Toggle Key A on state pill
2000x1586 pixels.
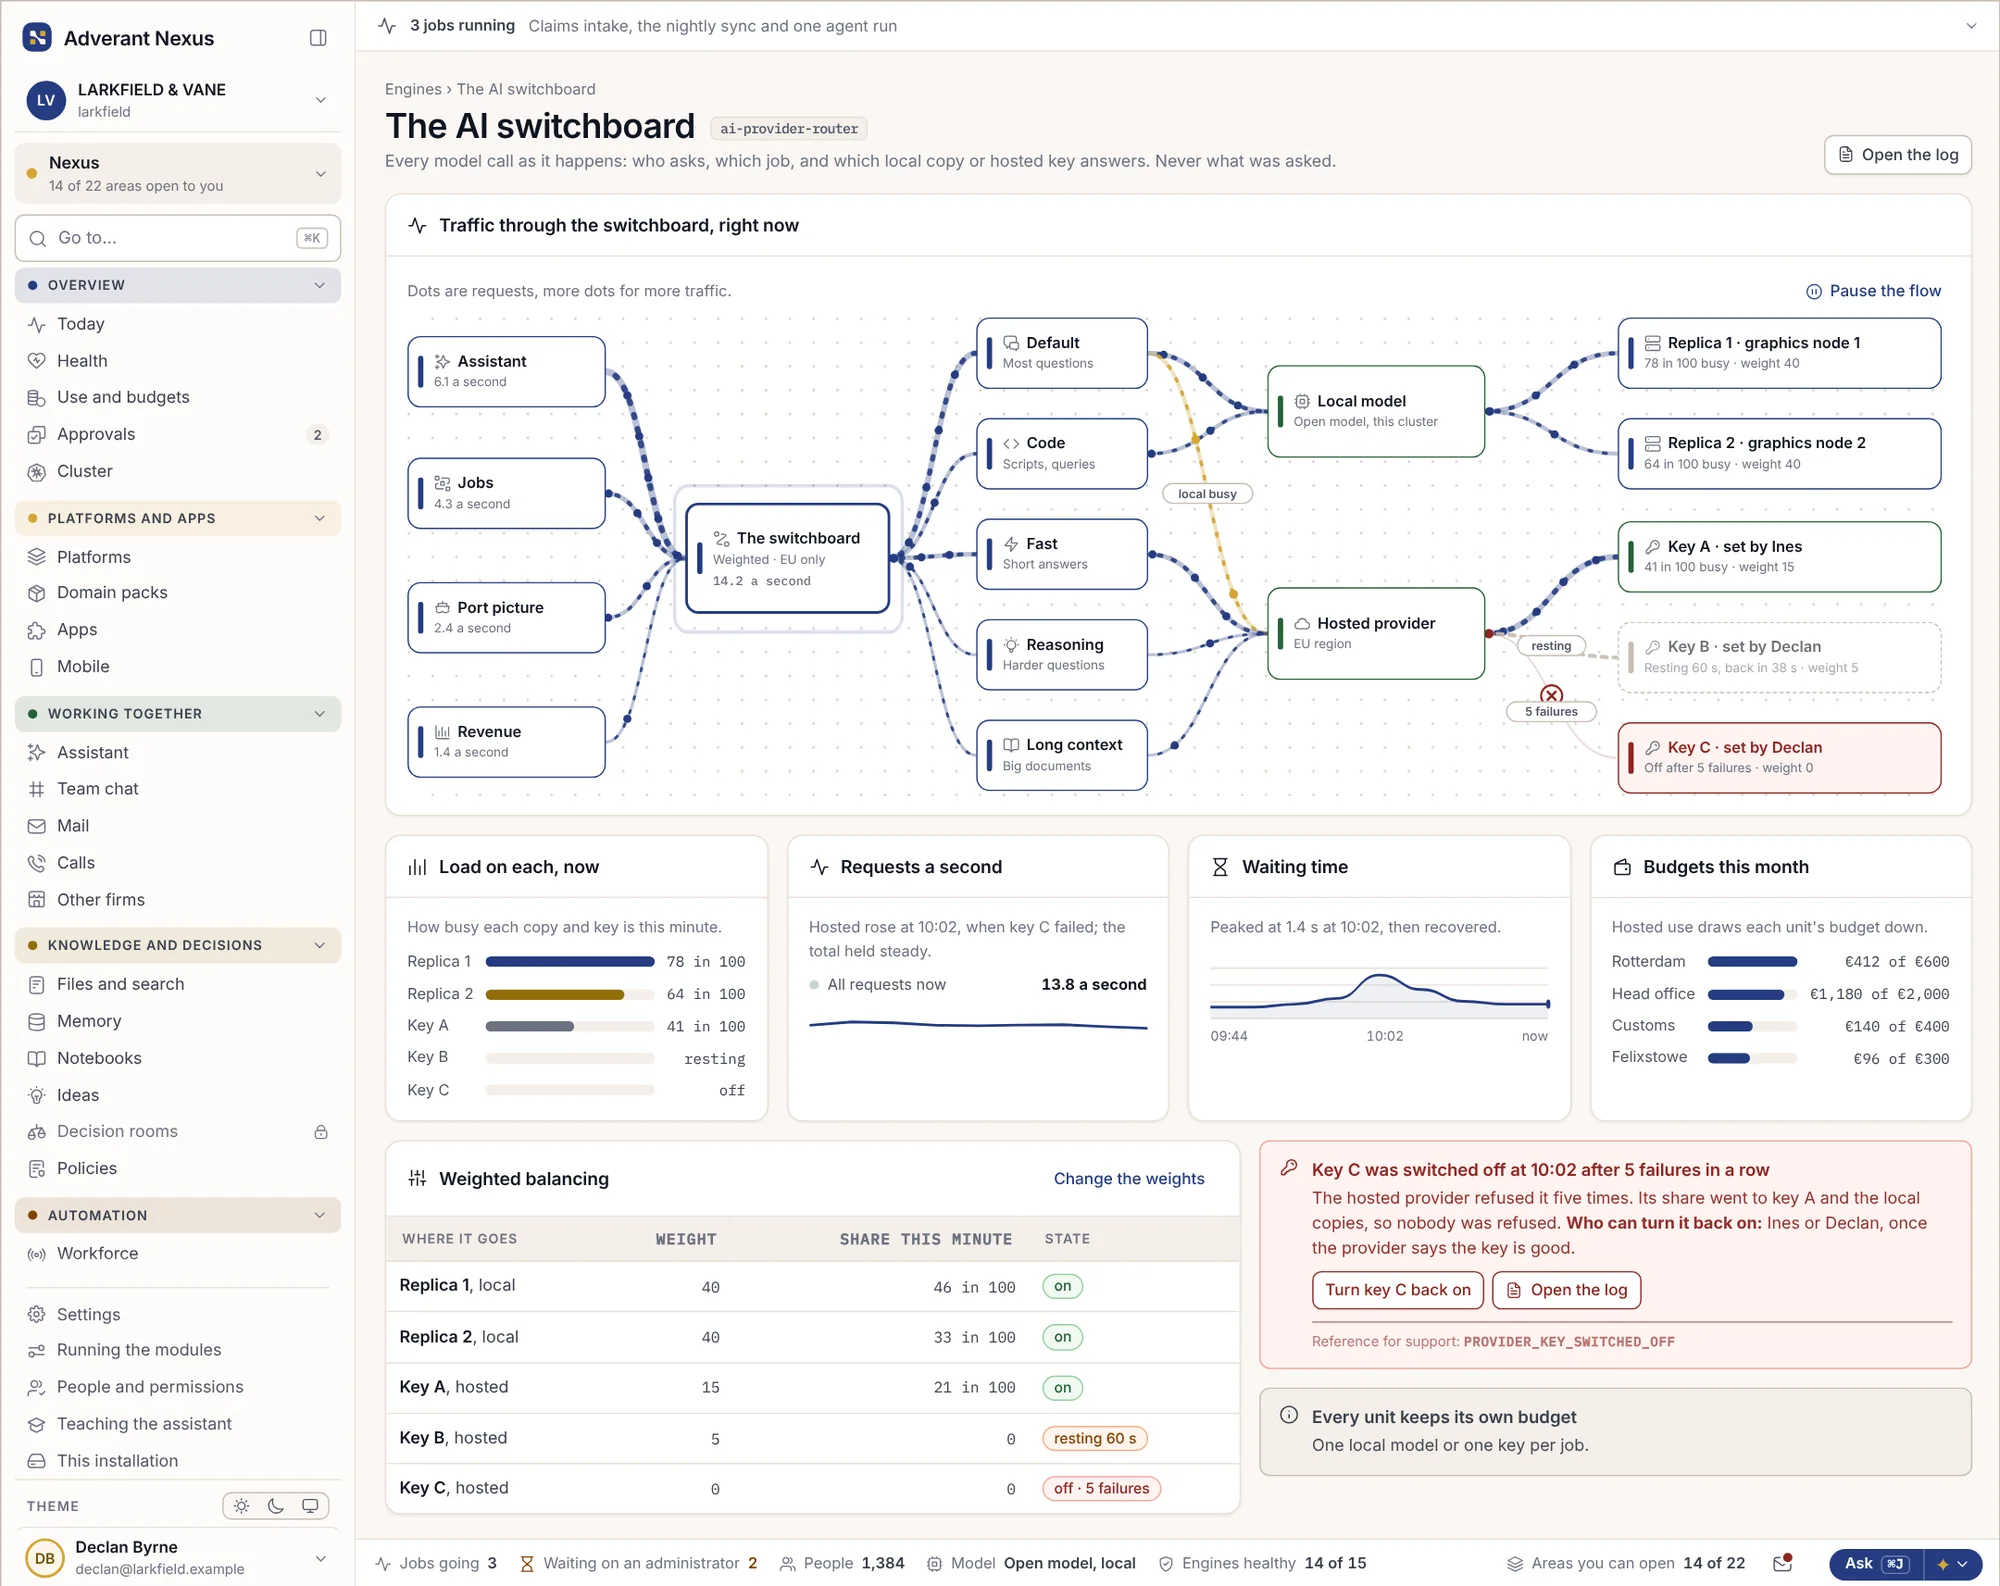point(1062,1387)
